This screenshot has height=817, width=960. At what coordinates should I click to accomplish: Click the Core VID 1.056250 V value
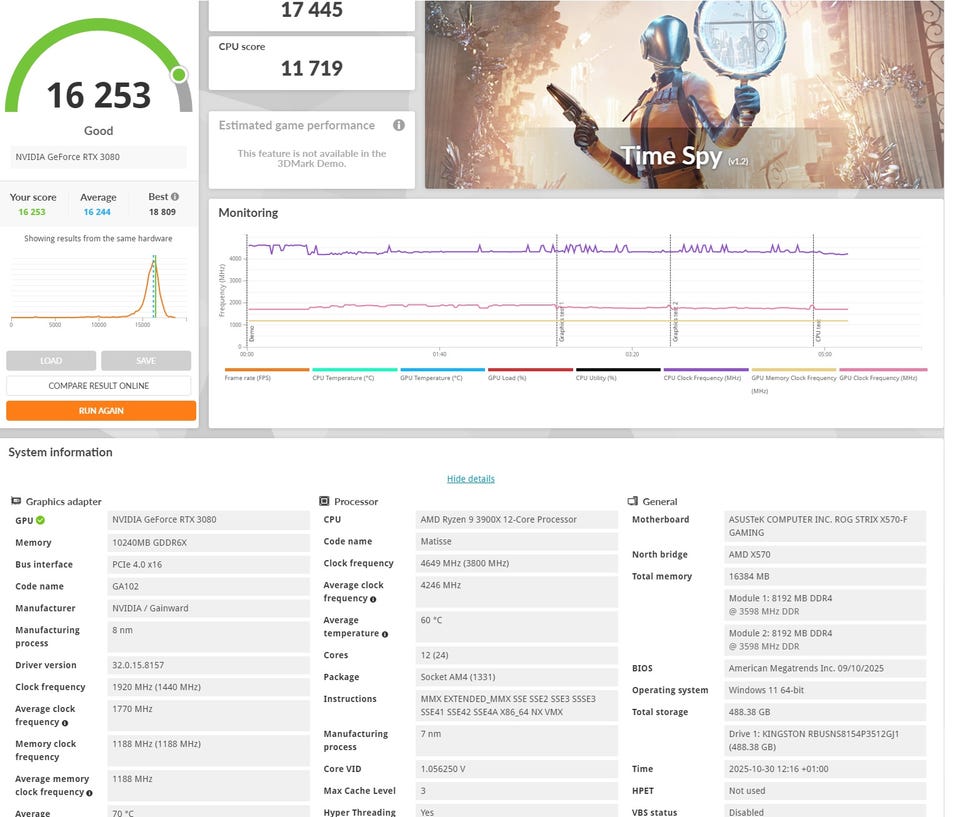(517, 769)
